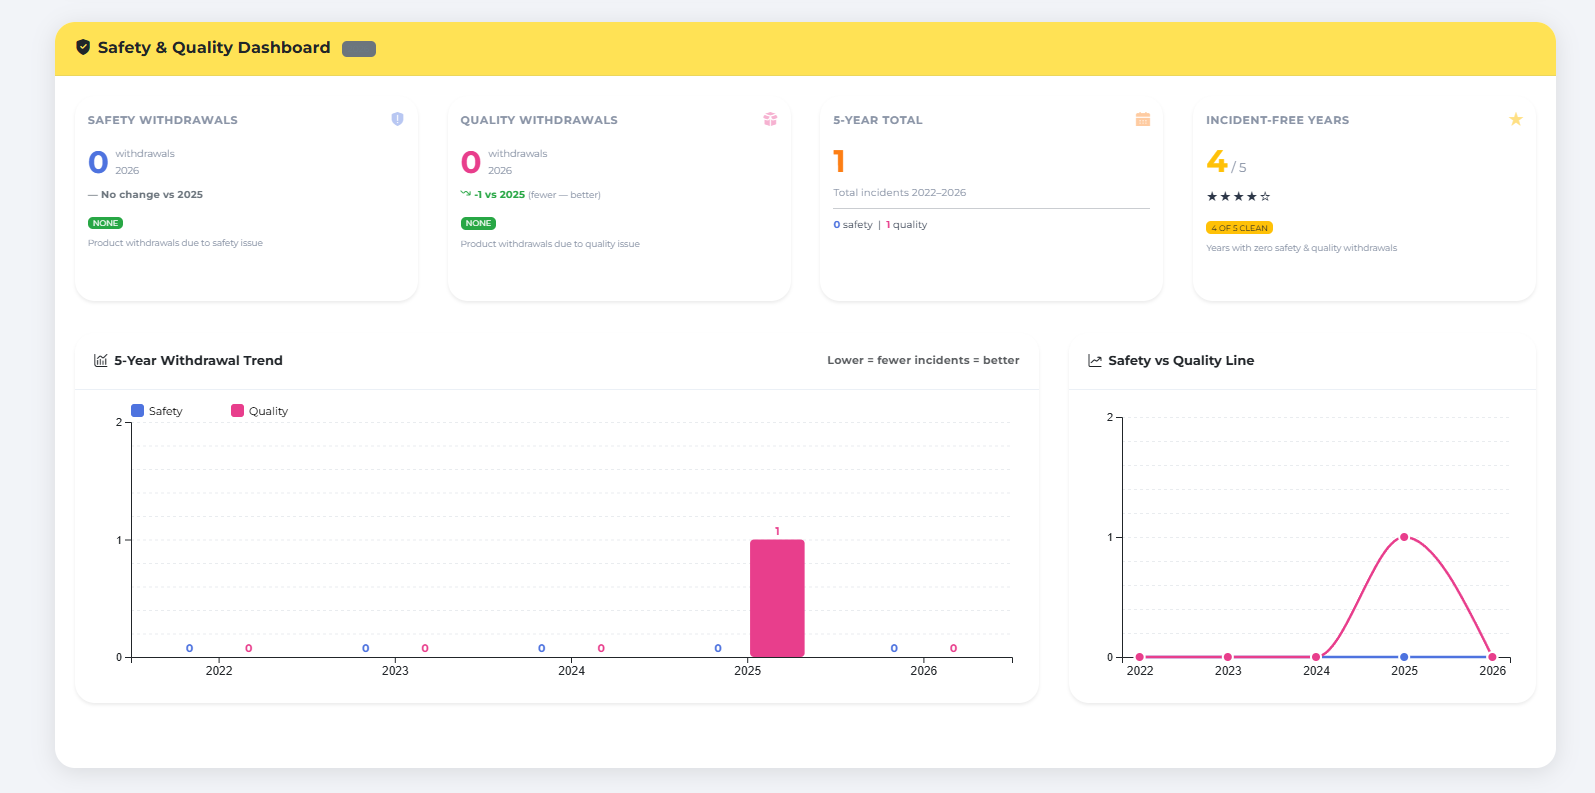Click the gold star icon beside Incident-Free Years heading
The width and height of the screenshot is (1595, 793).
coord(1516,119)
